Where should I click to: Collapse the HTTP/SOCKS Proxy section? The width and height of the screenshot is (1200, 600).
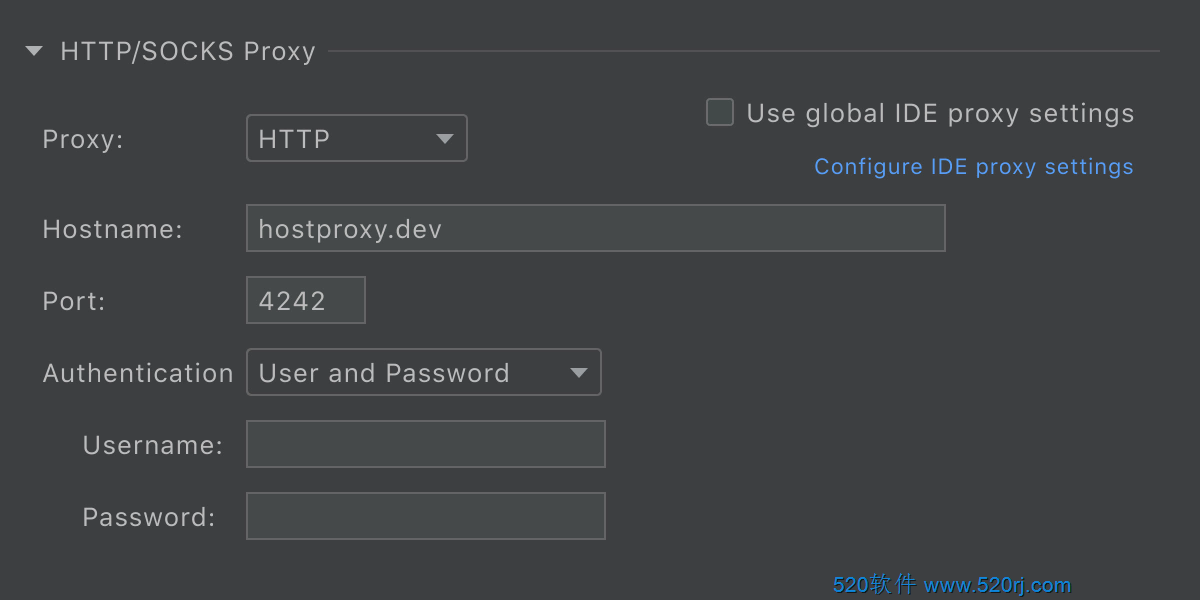click(34, 51)
